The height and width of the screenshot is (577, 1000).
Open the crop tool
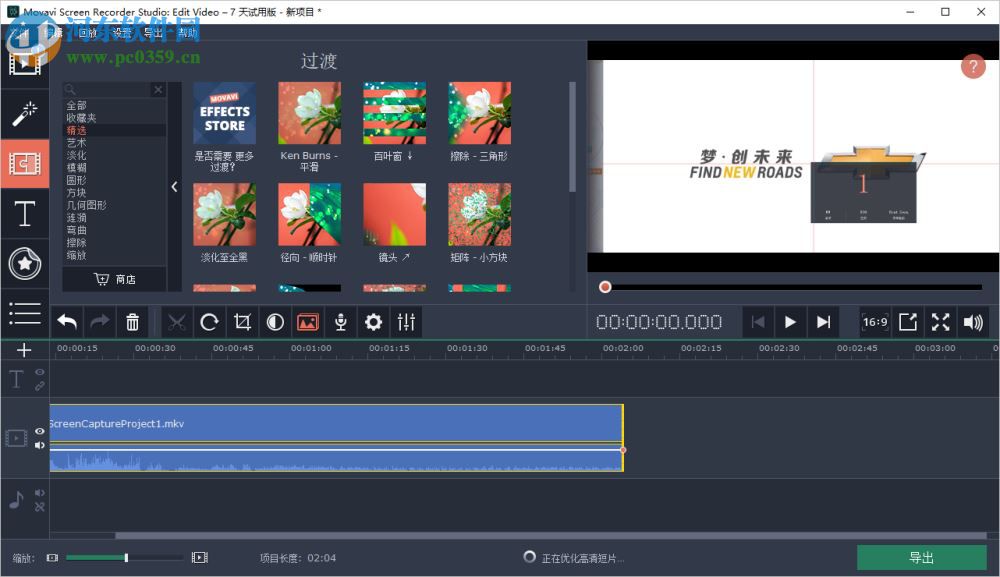point(242,322)
